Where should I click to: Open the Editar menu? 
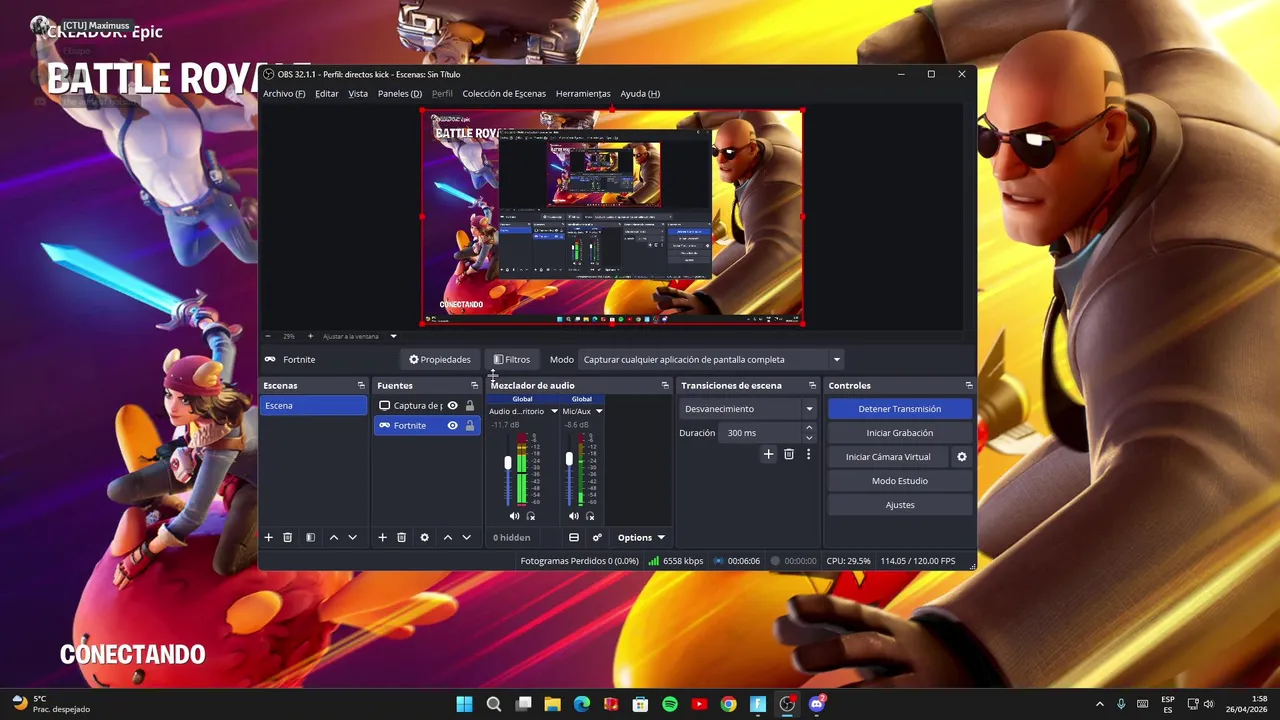point(327,94)
